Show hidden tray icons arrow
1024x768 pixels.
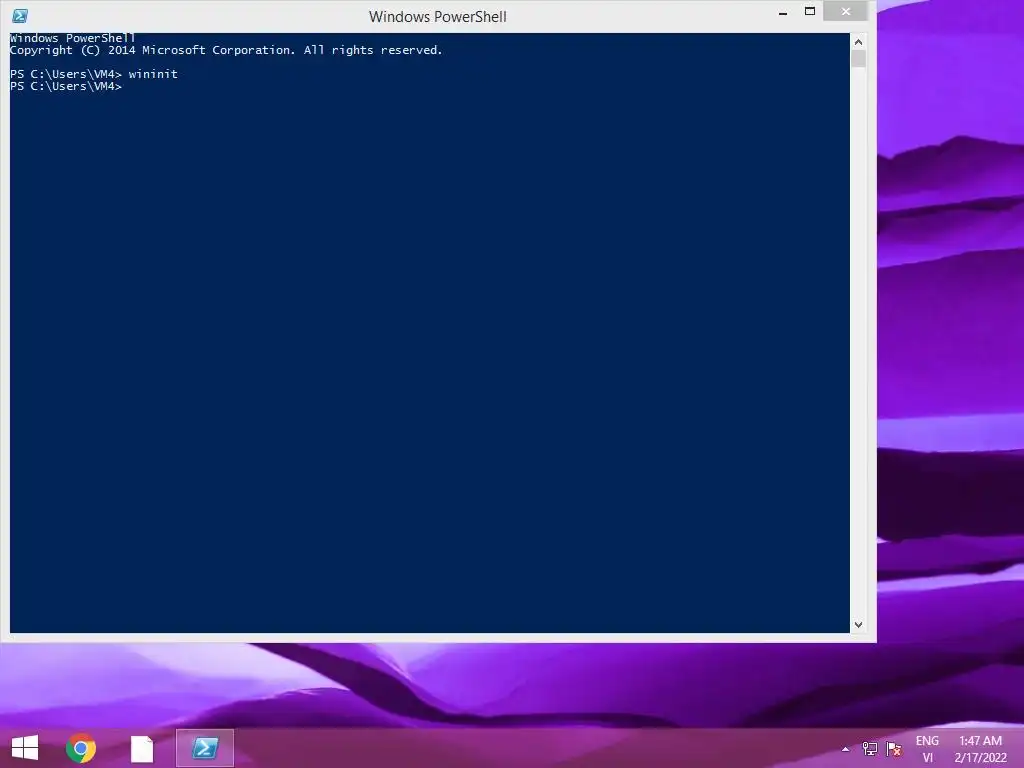click(845, 749)
